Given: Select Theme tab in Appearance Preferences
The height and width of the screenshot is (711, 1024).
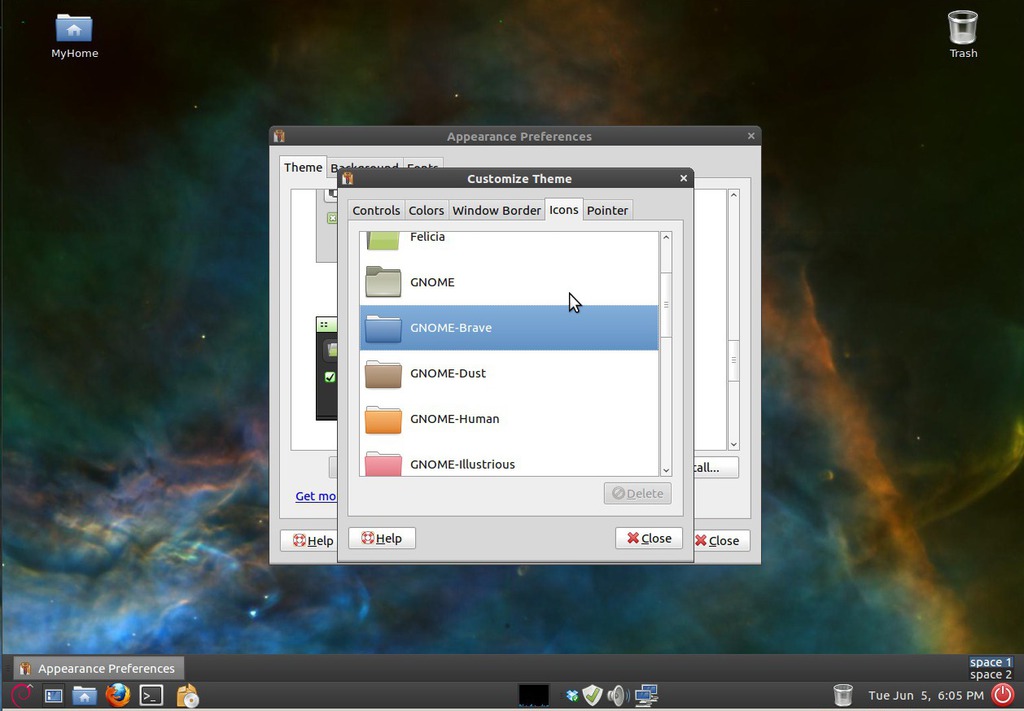Looking at the screenshot, I should [x=302, y=167].
